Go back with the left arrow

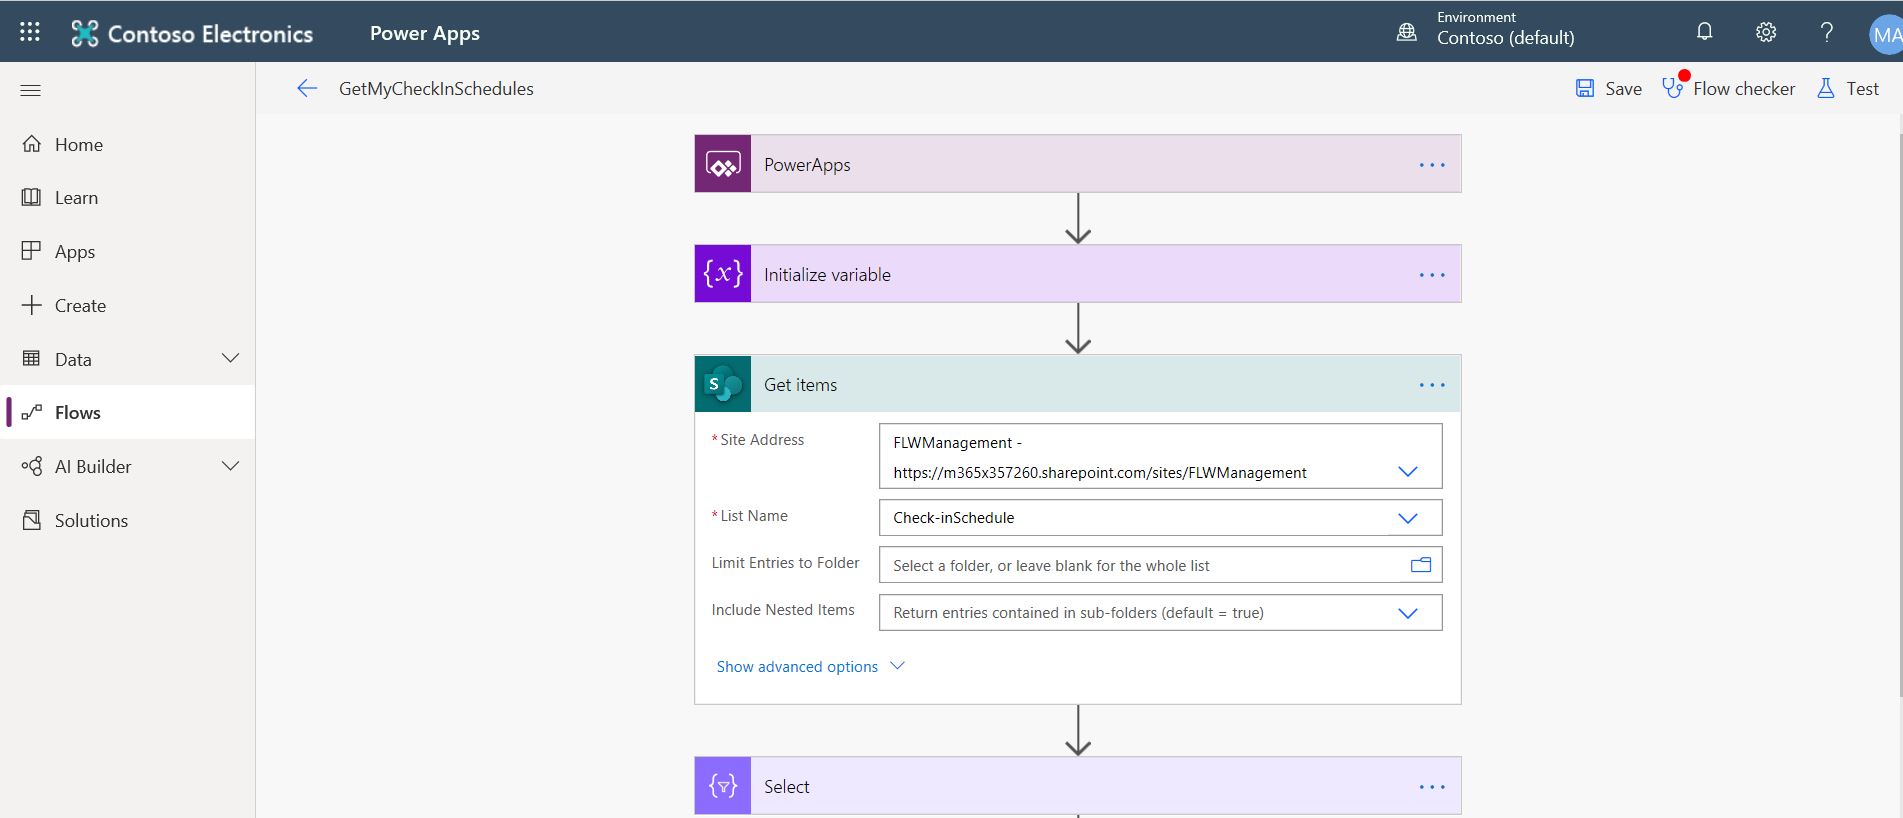pos(307,89)
